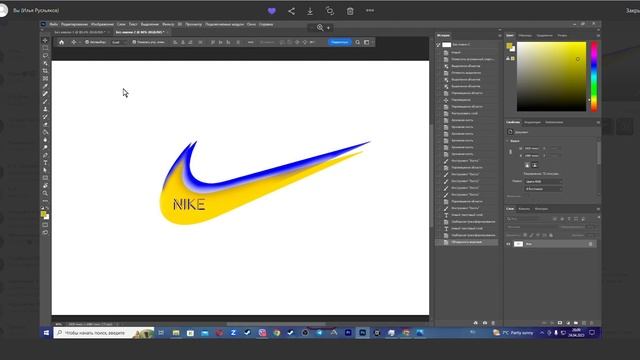Click the download icon in viewer bar
The image size is (640, 360).
310,11
